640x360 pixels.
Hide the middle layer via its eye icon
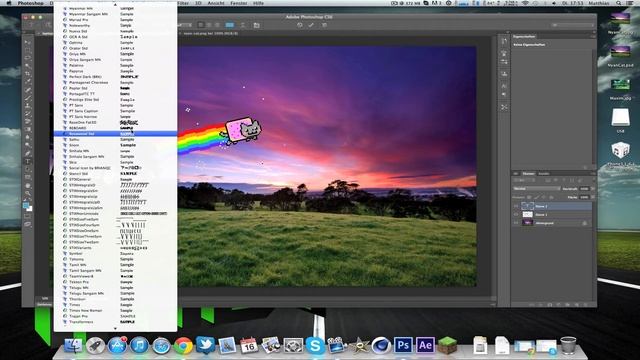click(x=516, y=214)
